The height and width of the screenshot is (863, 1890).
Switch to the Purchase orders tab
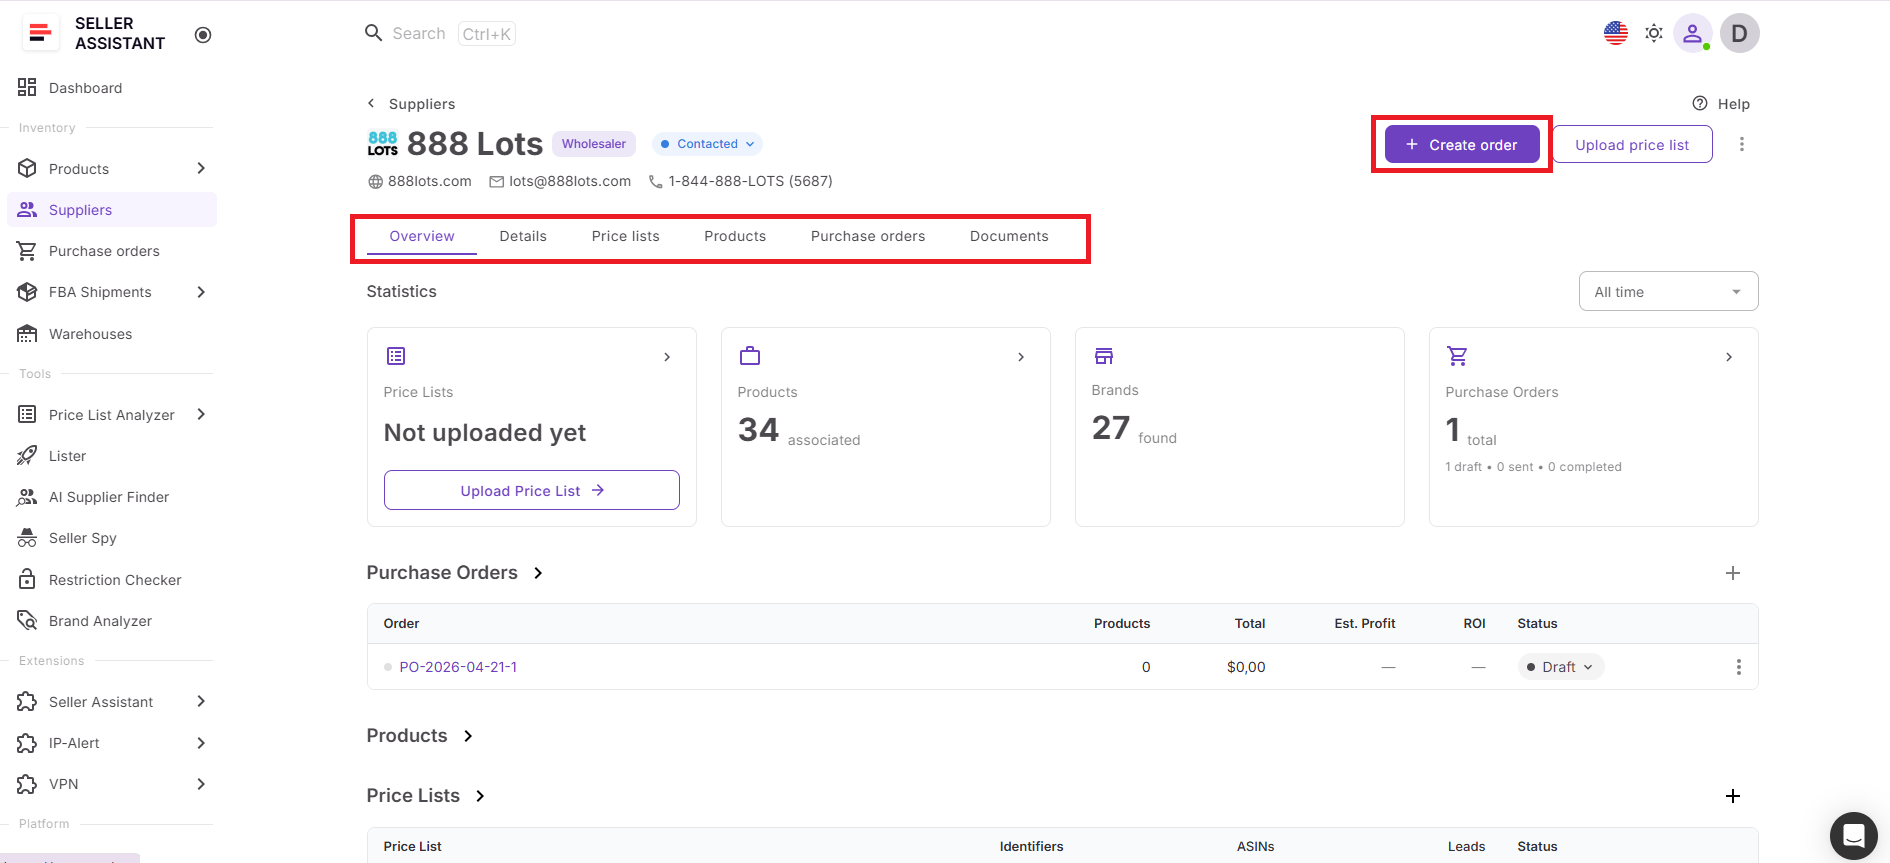(868, 236)
